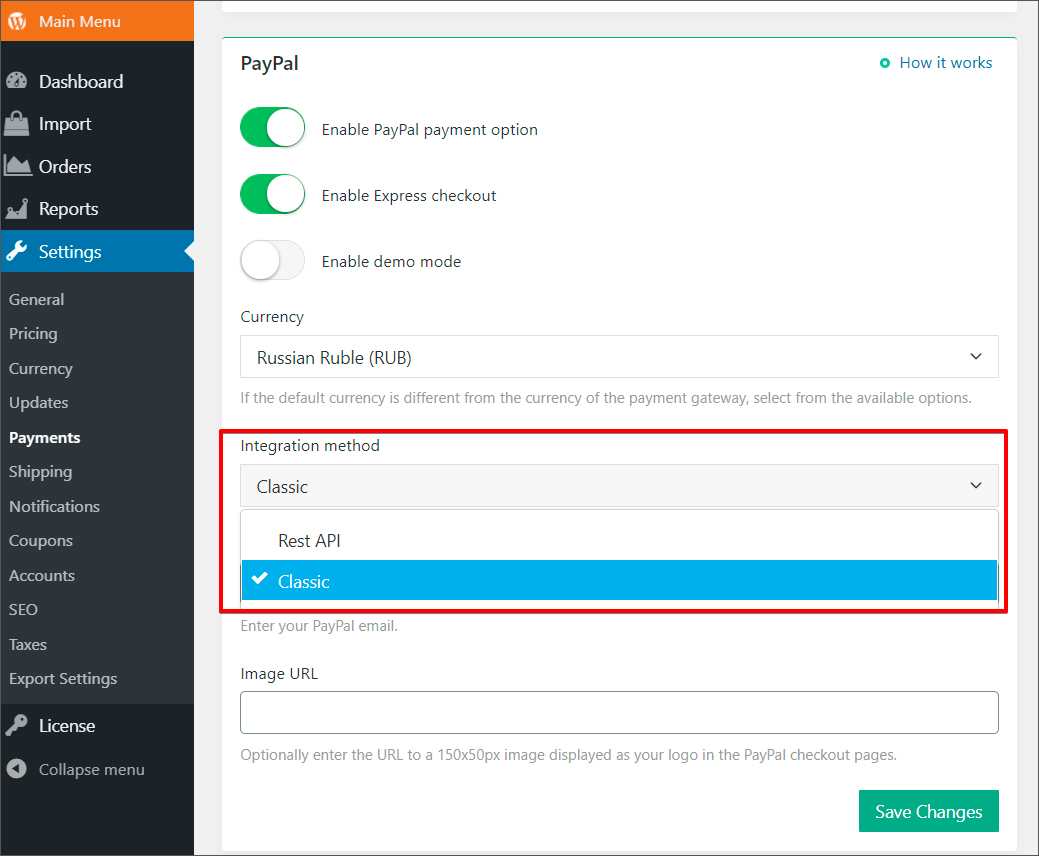The width and height of the screenshot is (1039, 856).
Task: Click the Settings wrench icon
Action: [x=17, y=251]
